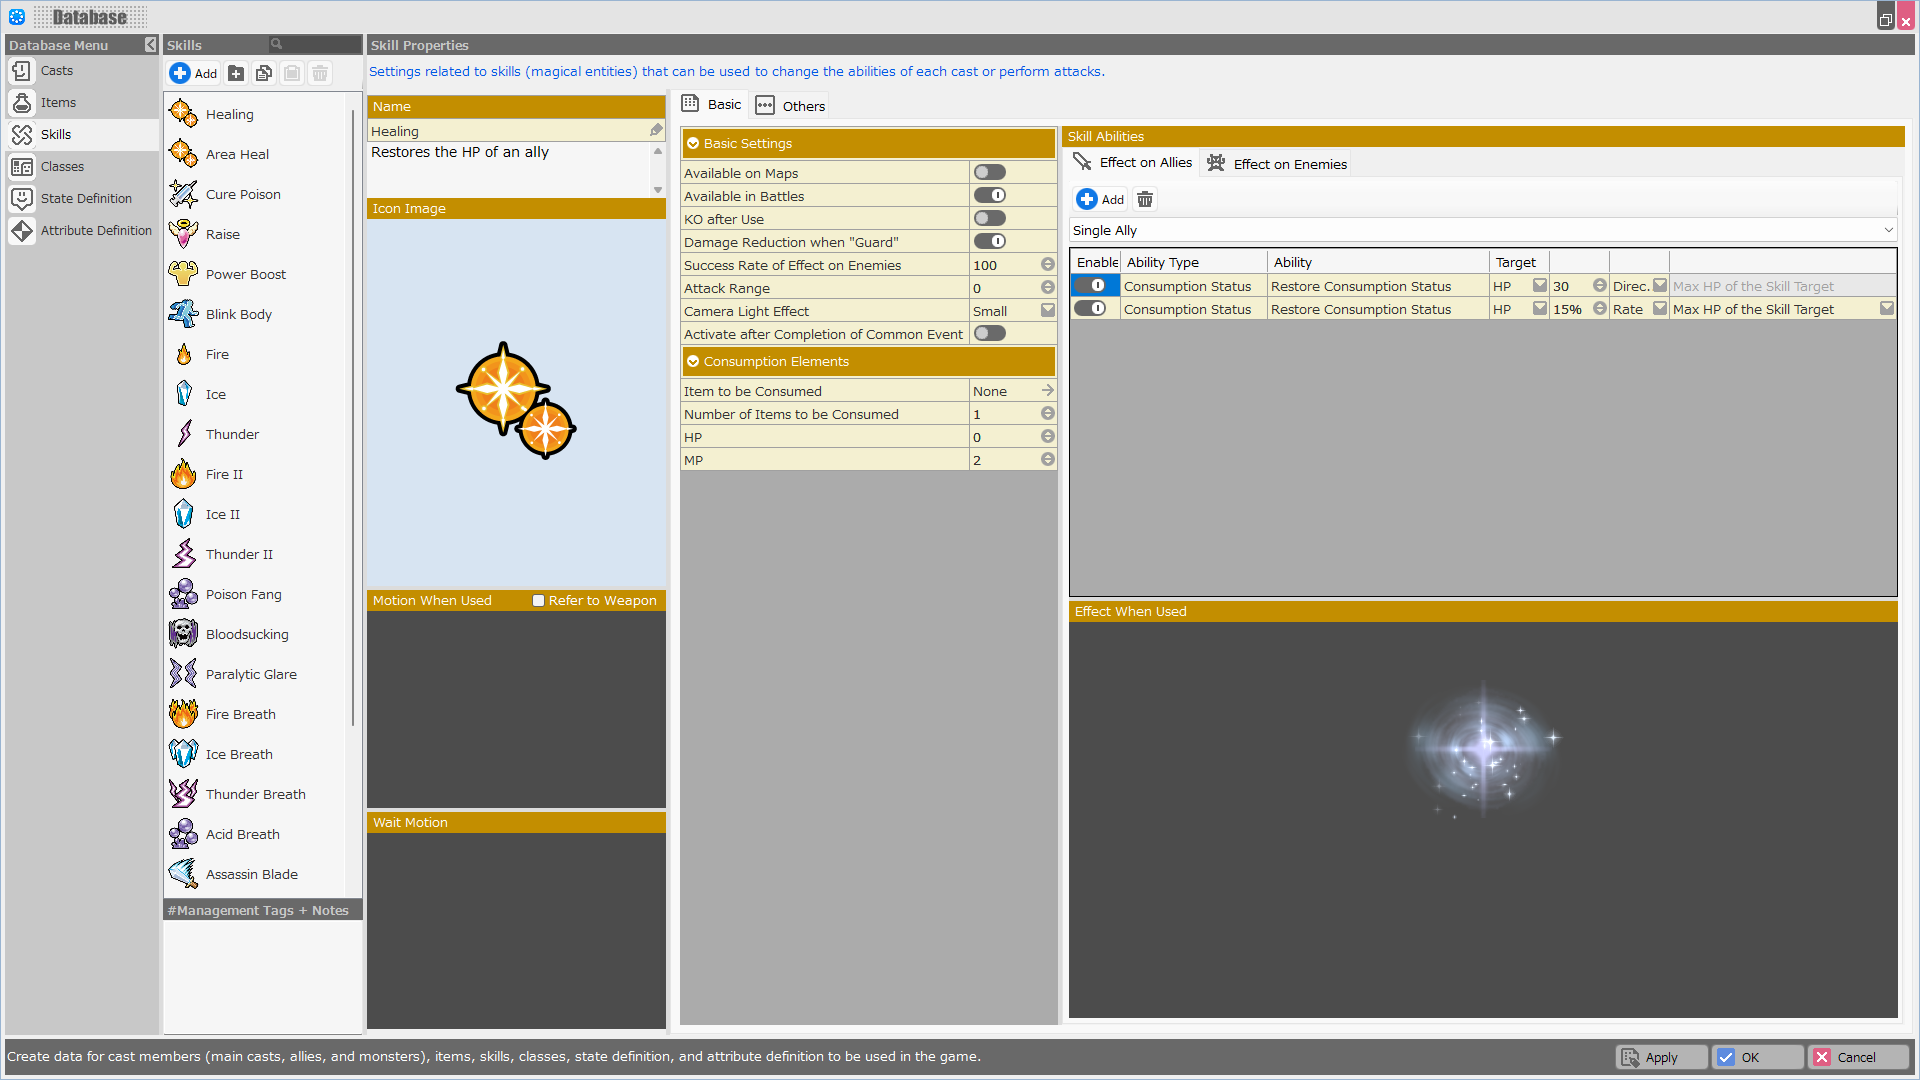Add a new skill ability

(x=1101, y=200)
